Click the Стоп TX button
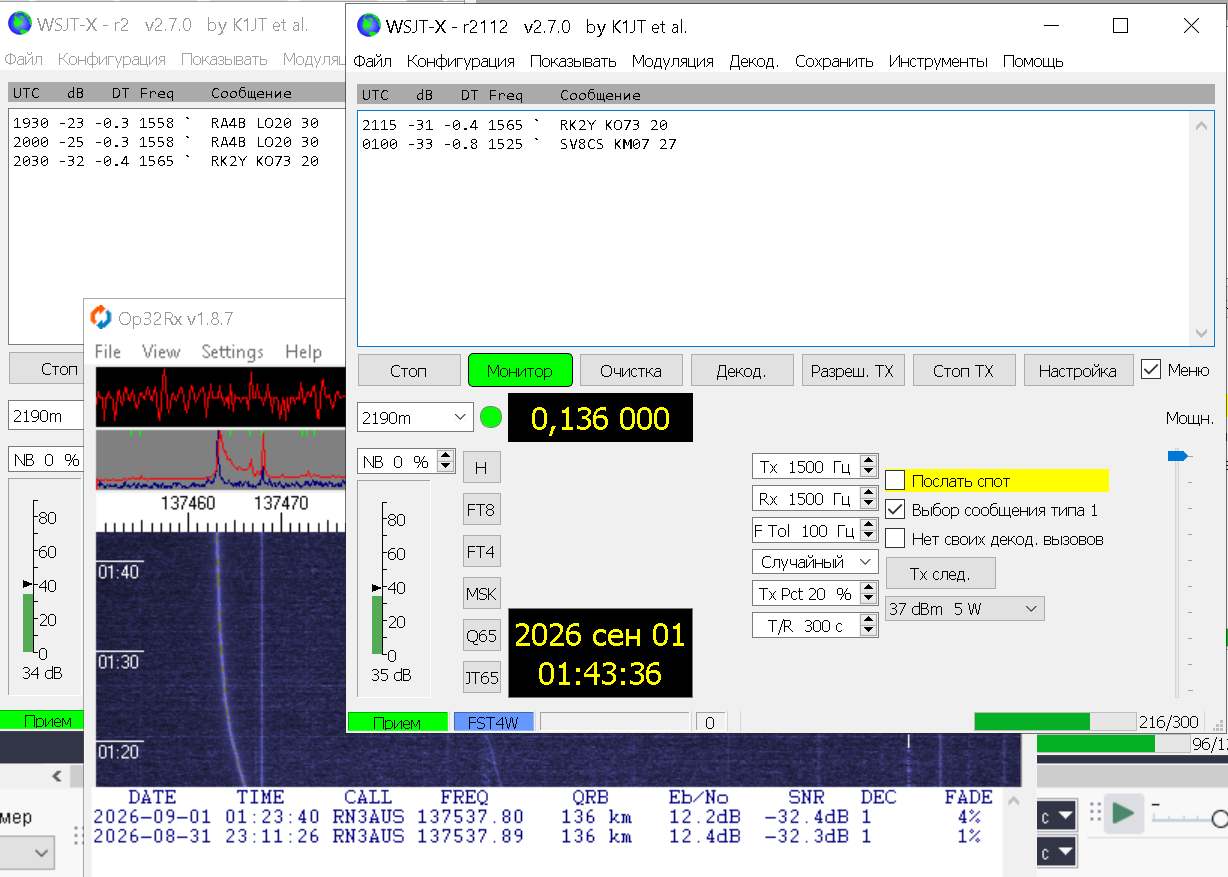The image size is (1228, 877). [x=964, y=370]
